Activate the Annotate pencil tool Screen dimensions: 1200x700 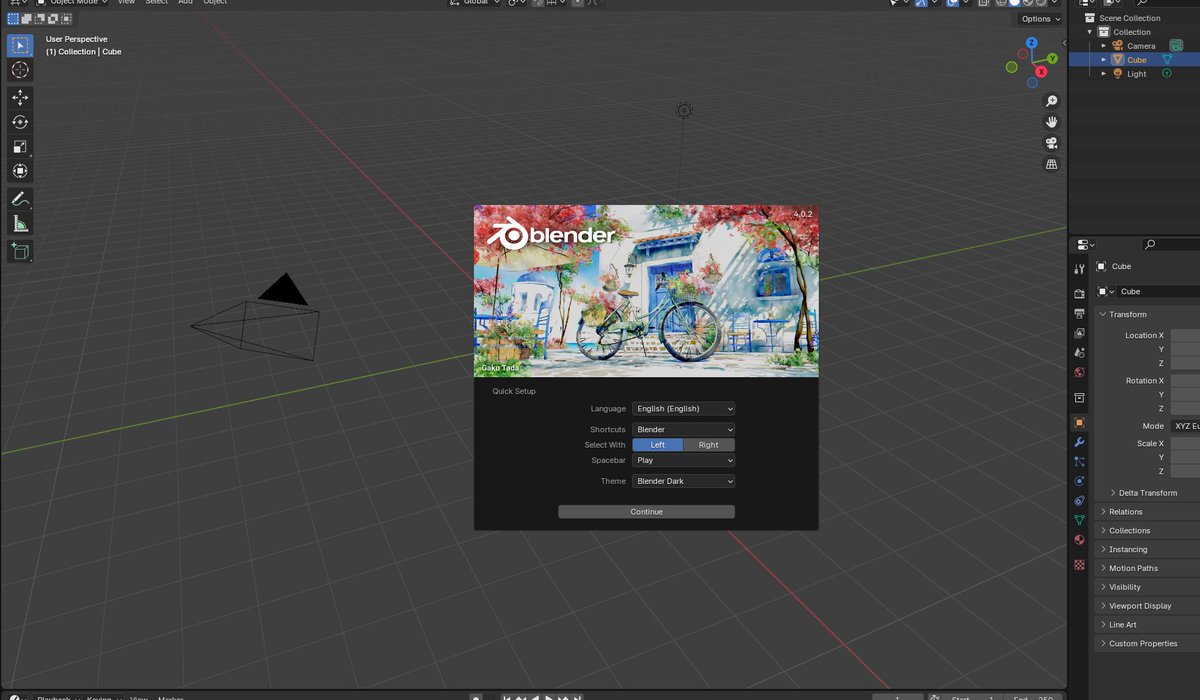point(20,199)
